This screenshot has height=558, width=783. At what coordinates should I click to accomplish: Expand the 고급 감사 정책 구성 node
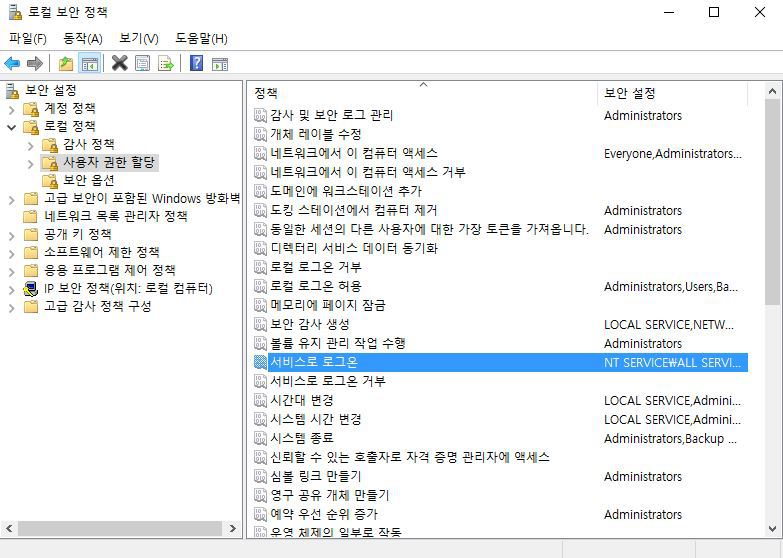click(x=12, y=307)
